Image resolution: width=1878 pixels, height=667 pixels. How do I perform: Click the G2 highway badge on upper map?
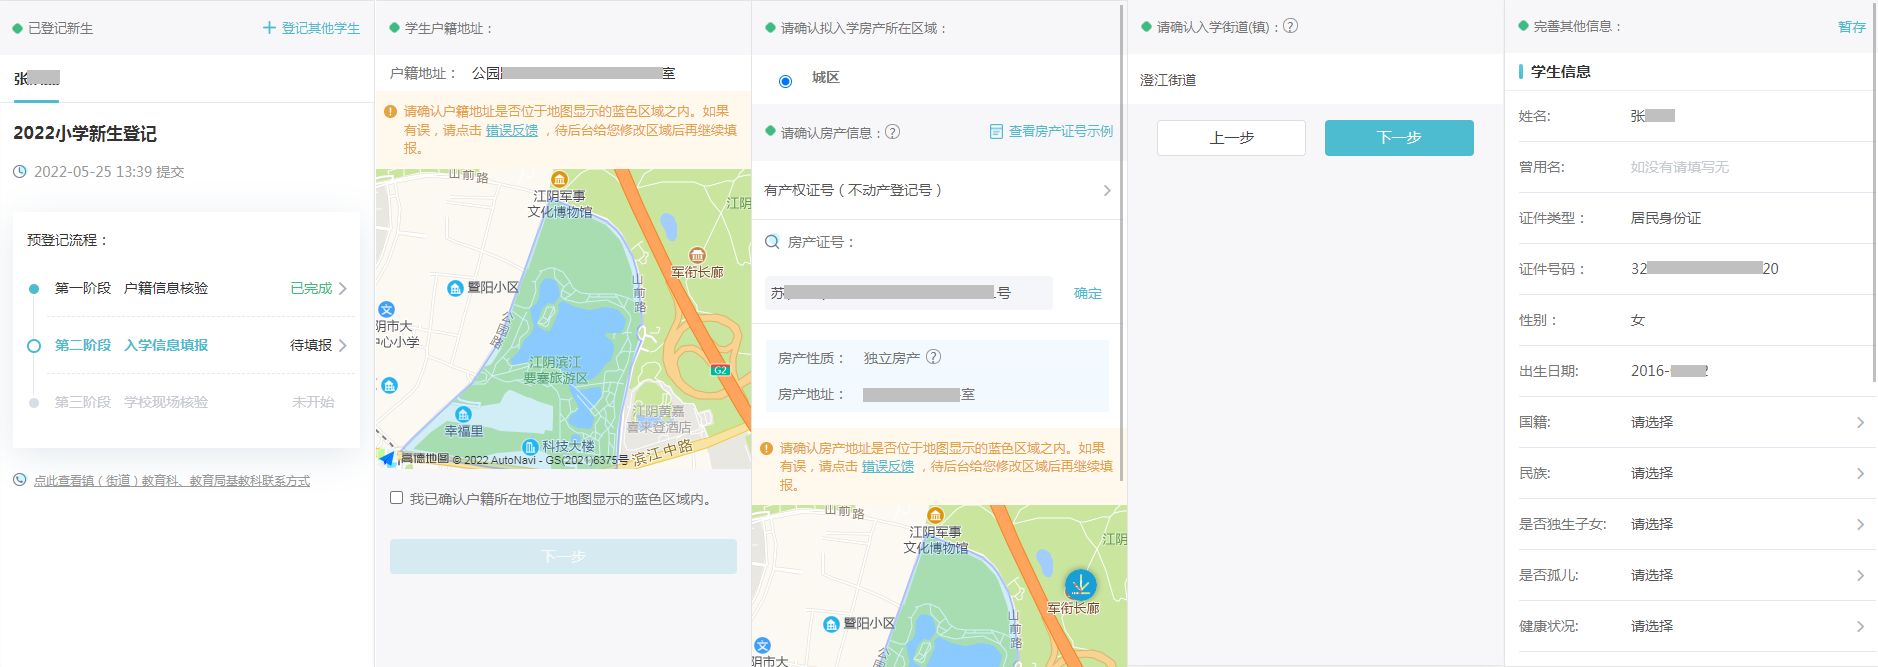point(720,370)
